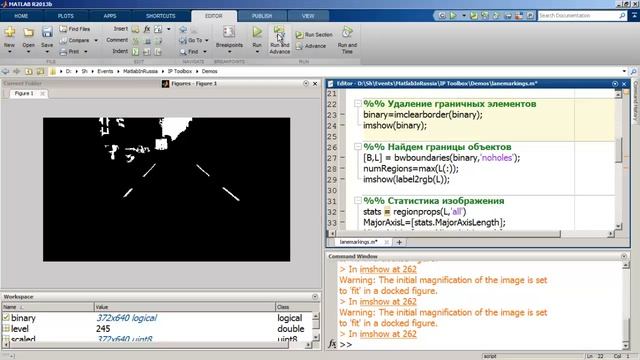
Task: Open the VIEW ribbon tab
Action: tap(308, 16)
